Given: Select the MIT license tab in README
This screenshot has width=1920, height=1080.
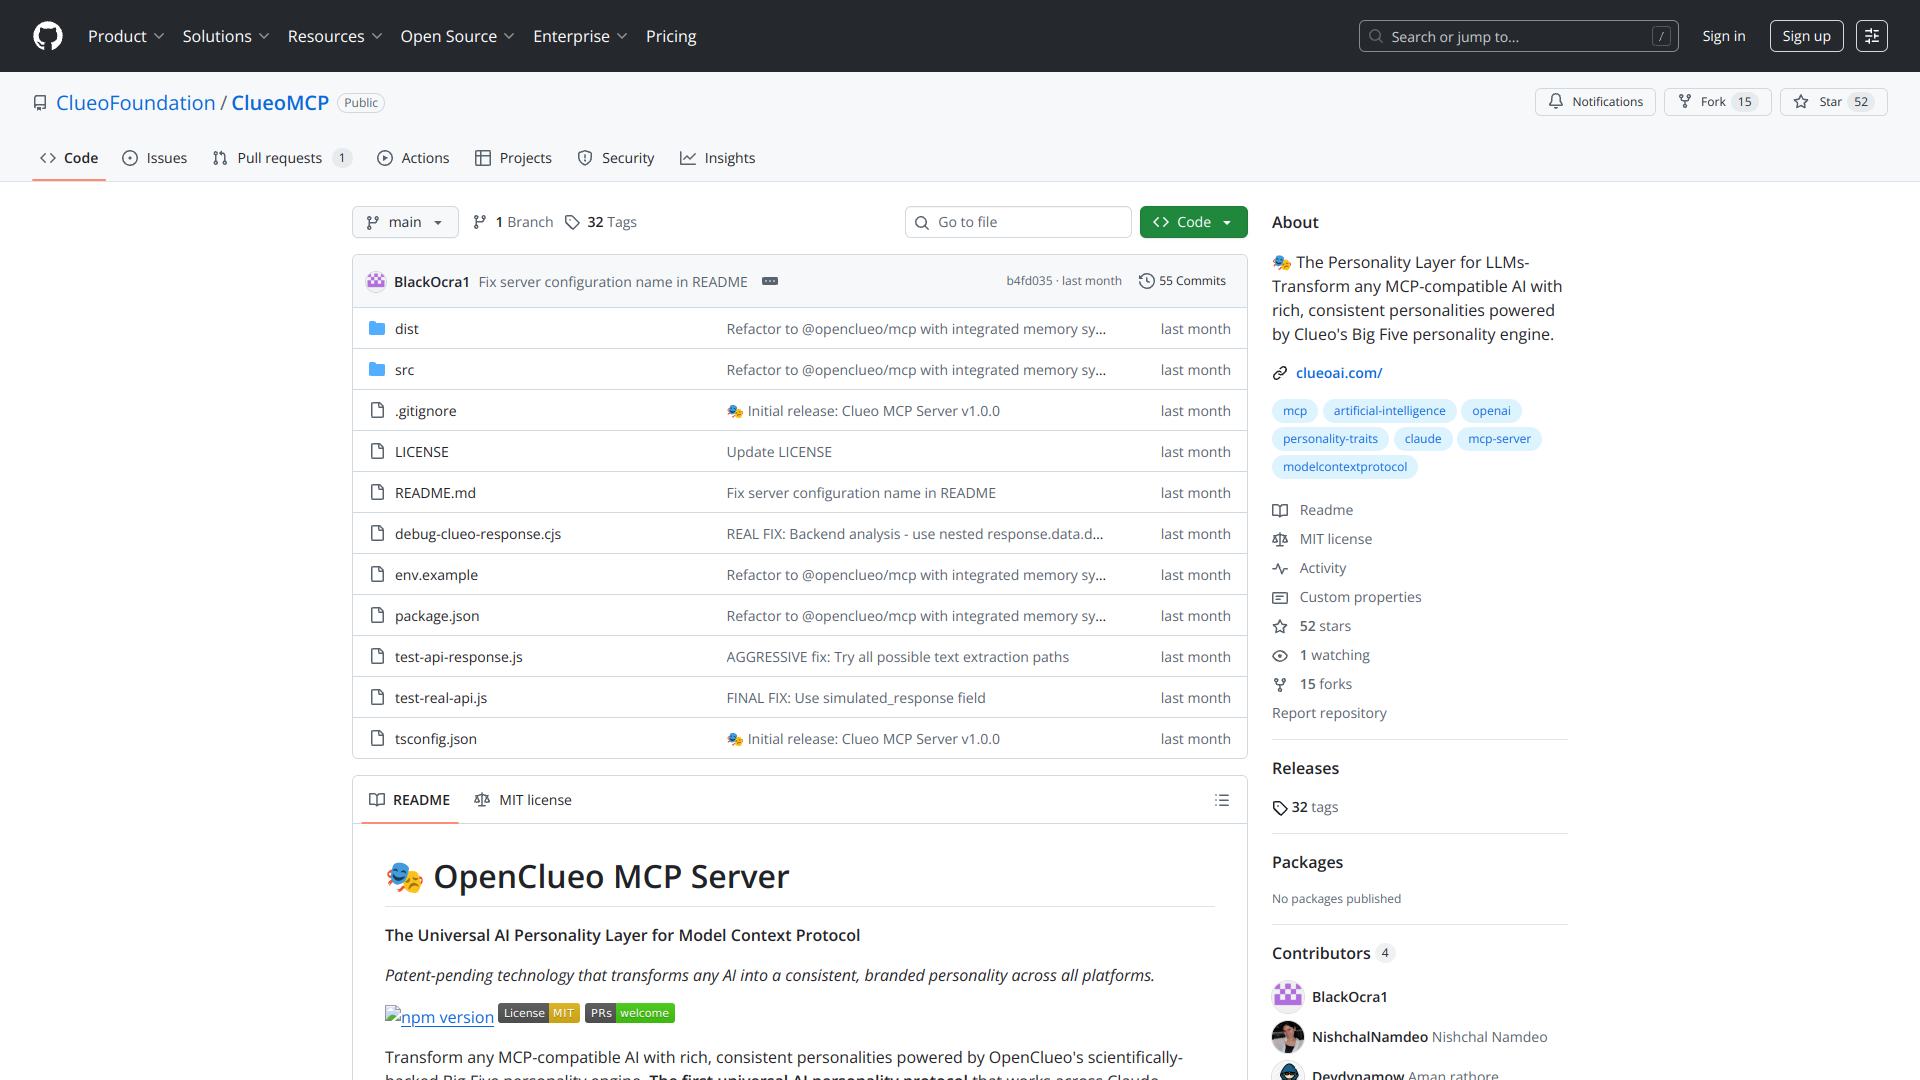Looking at the screenshot, I should (523, 800).
